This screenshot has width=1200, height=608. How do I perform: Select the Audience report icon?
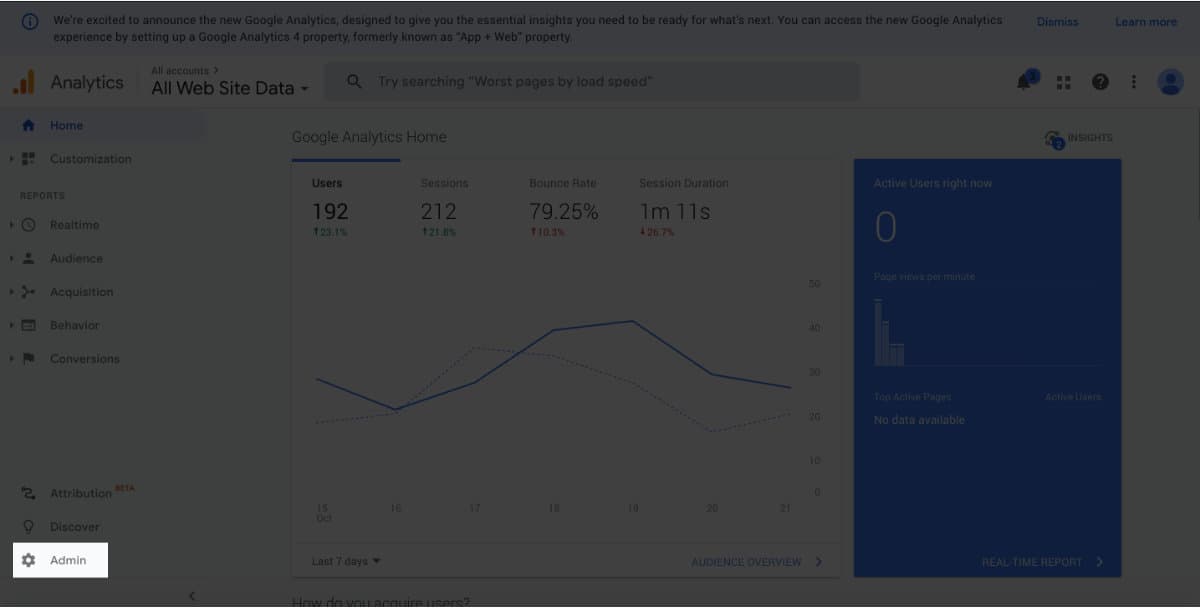pos(30,258)
